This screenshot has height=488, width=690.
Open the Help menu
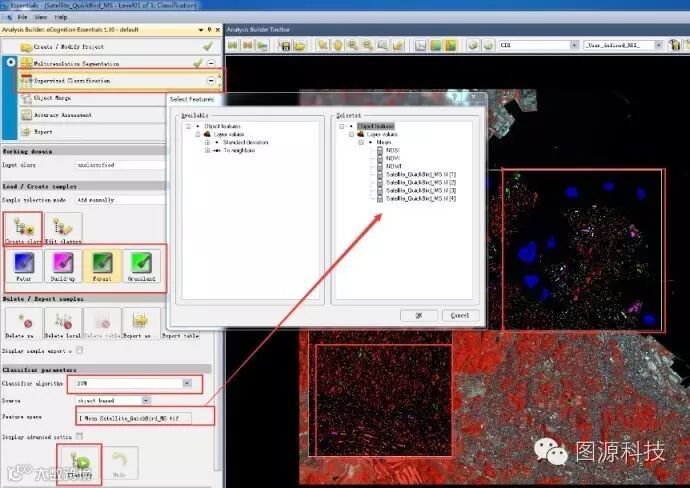[x=61, y=17]
